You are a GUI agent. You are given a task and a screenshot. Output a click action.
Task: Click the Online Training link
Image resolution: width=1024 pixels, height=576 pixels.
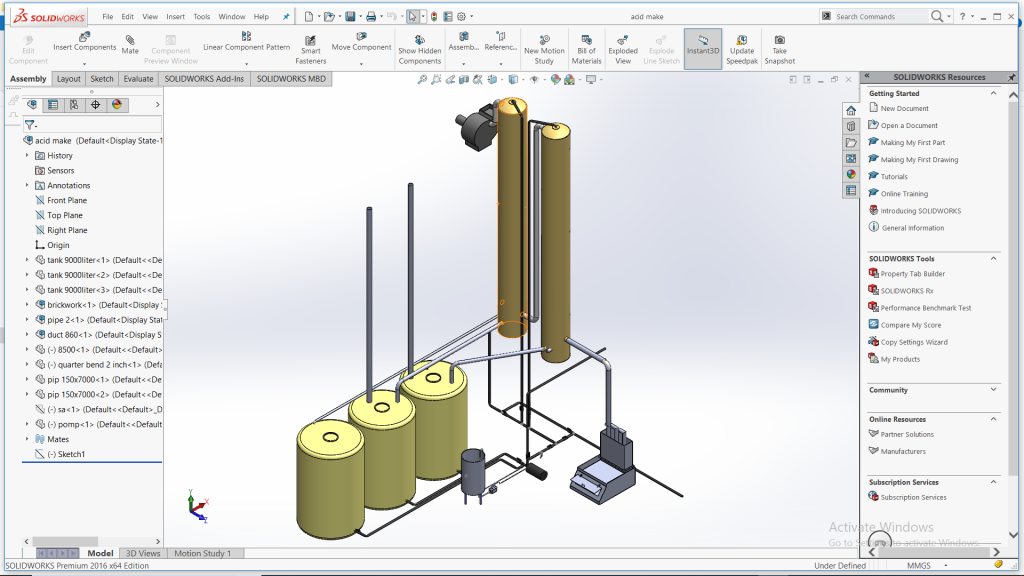(904, 194)
